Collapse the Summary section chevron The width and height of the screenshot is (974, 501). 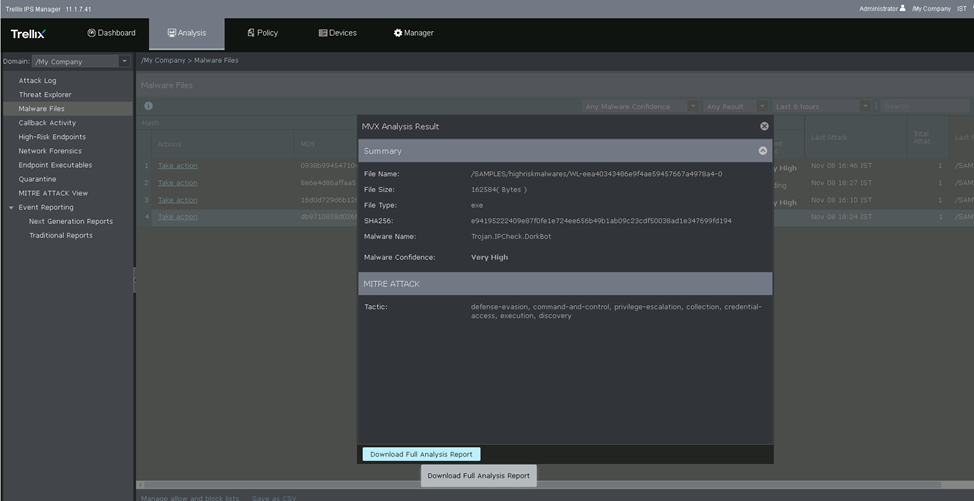coord(763,151)
